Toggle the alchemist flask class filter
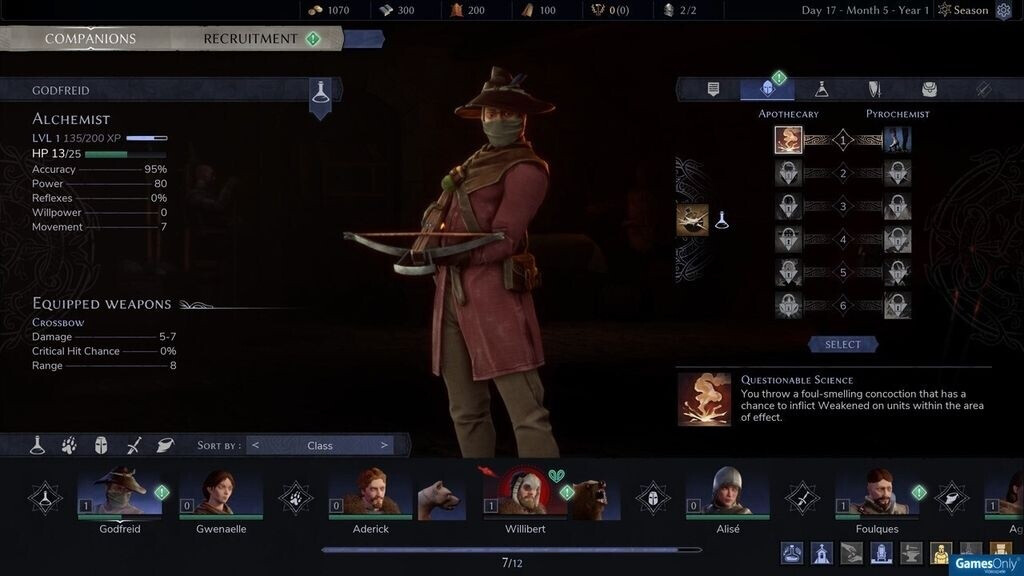The image size is (1024, 576). coord(37,445)
